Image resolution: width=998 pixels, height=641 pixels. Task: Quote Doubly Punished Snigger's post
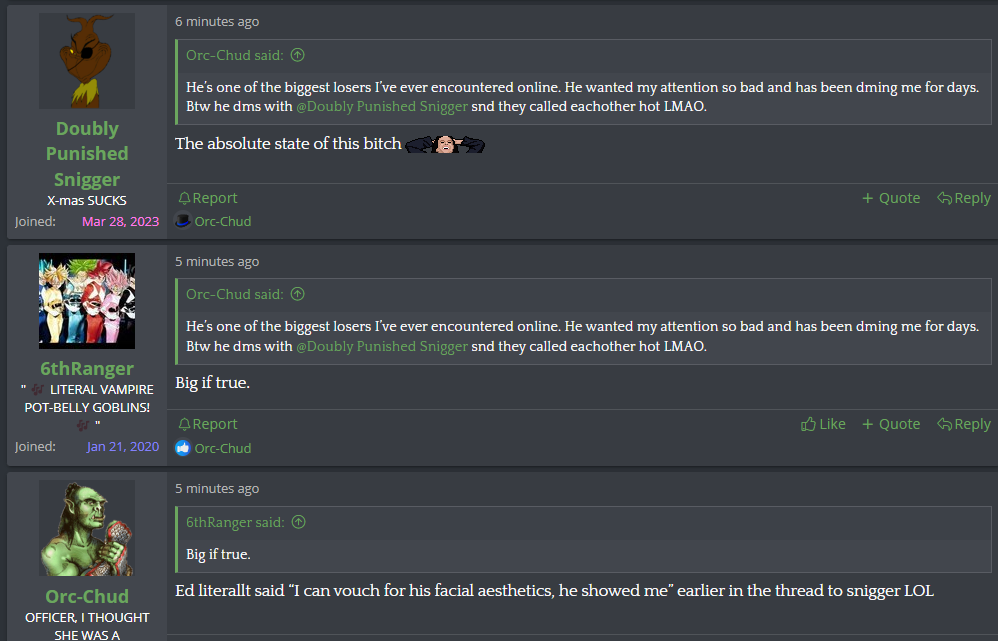891,198
